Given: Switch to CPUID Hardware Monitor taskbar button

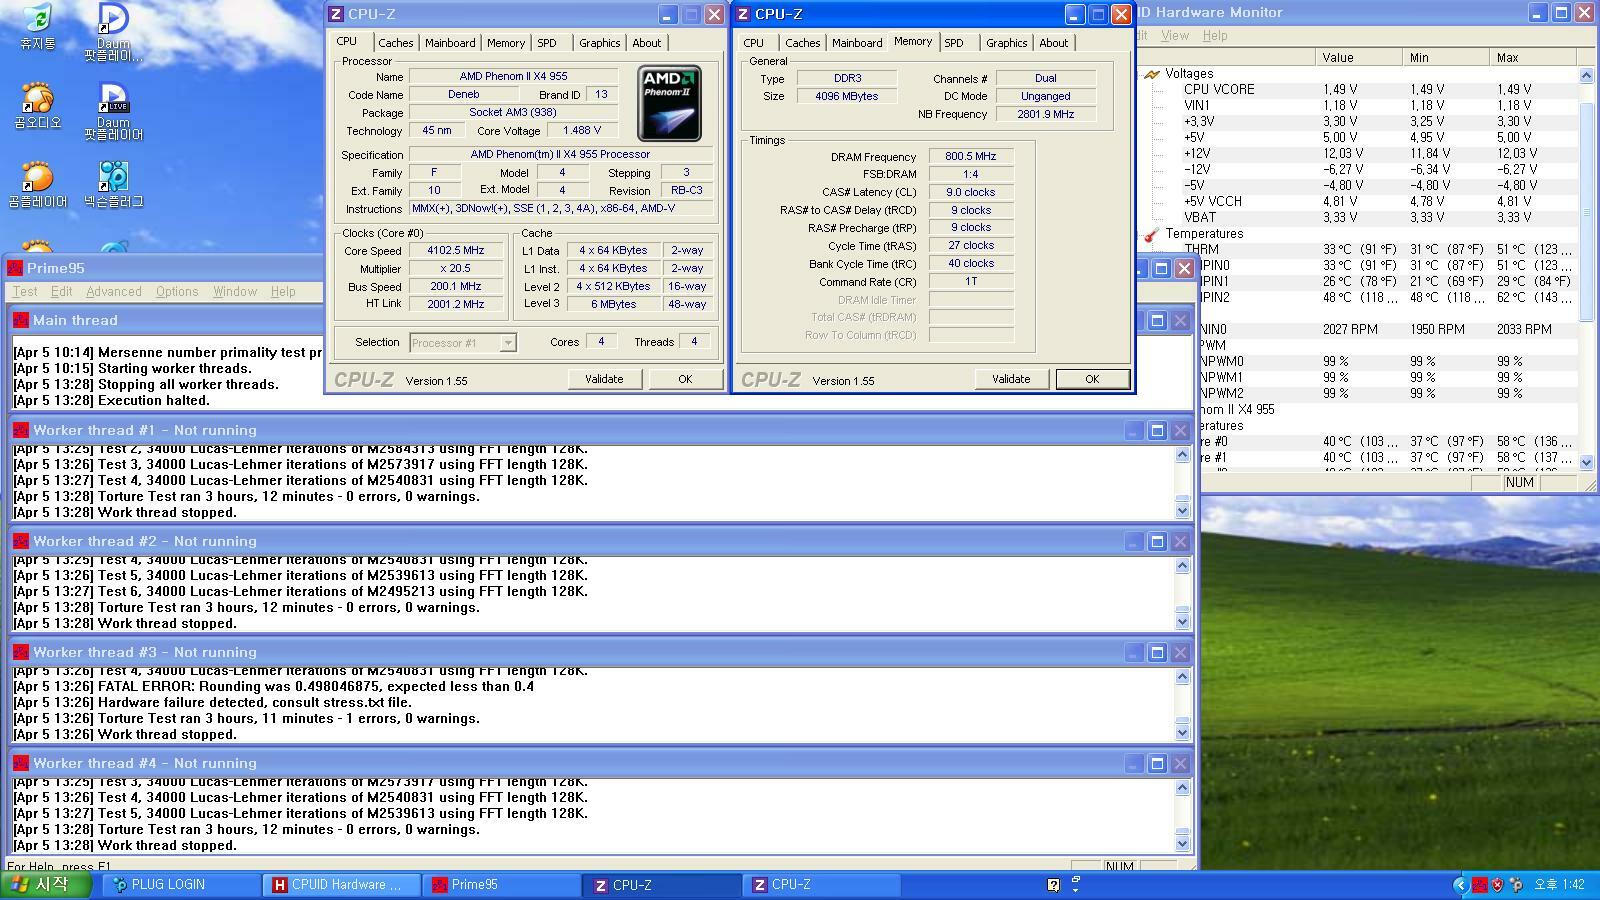Looking at the screenshot, I should click(339, 885).
